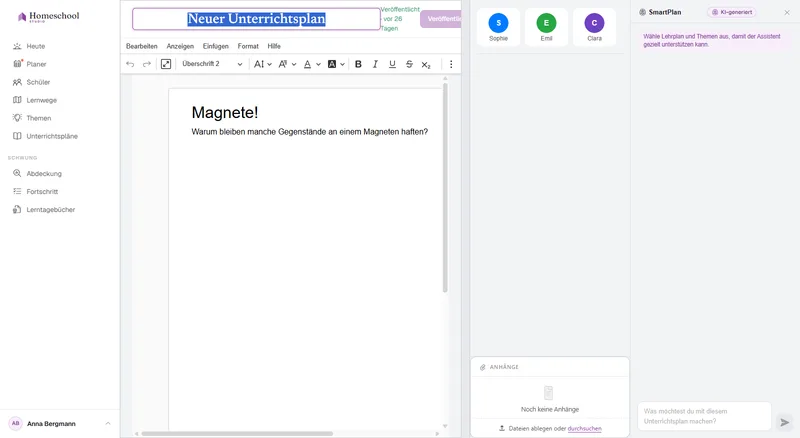Apply the text color
The height and width of the screenshot is (438, 800).
[307, 64]
